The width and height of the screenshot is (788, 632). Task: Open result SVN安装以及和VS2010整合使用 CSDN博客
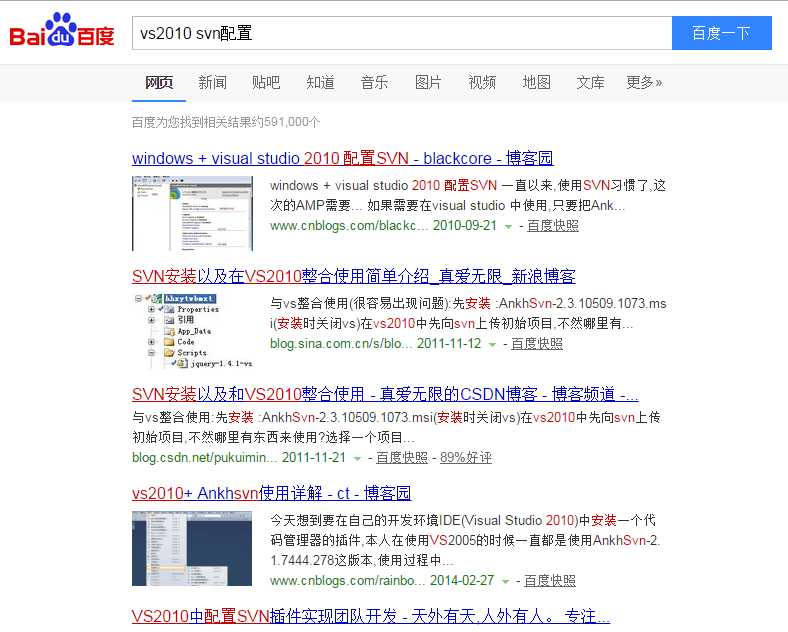[x=385, y=394]
